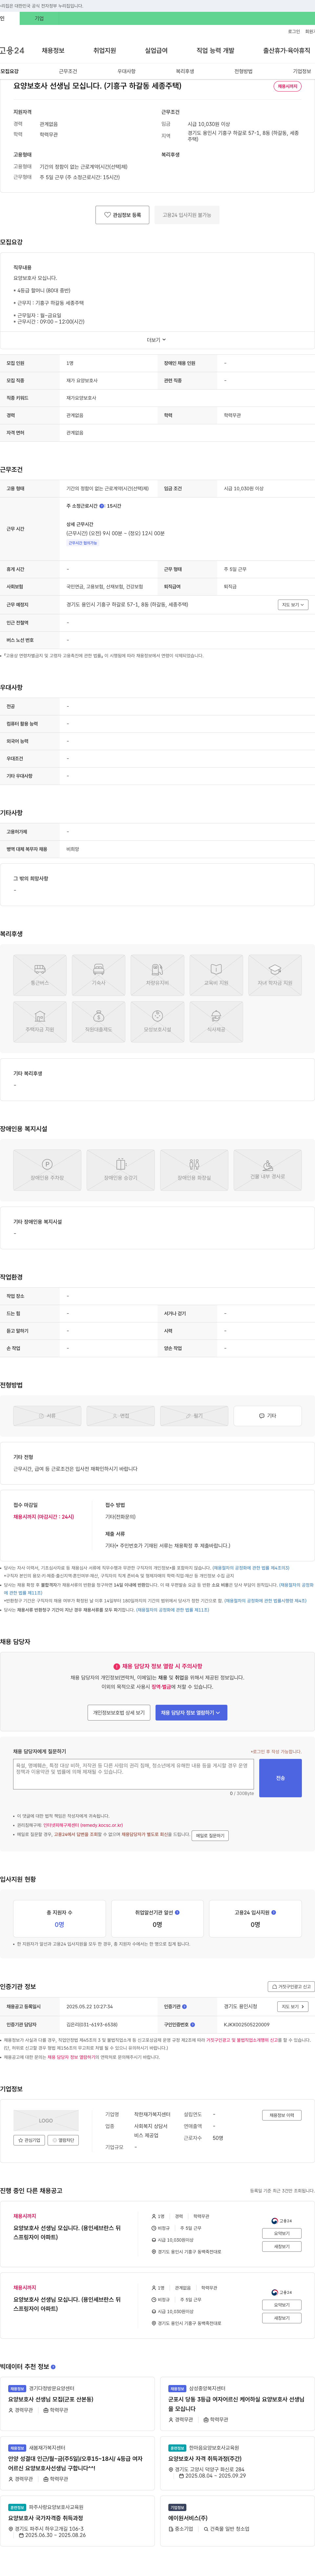Image resolution: width=315 pixels, height=2576 pixels.
Task: Open the 실업급여 menu
Action: point(156,50)
